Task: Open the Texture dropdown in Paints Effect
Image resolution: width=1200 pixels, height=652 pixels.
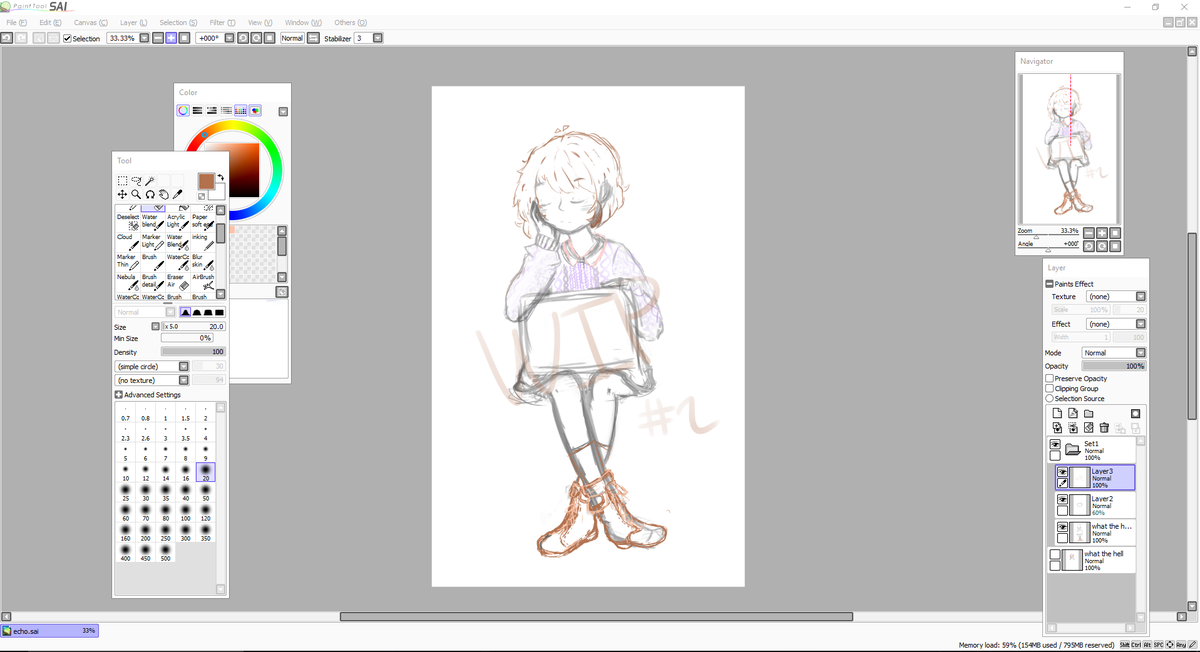Action: coord(1141,296)
